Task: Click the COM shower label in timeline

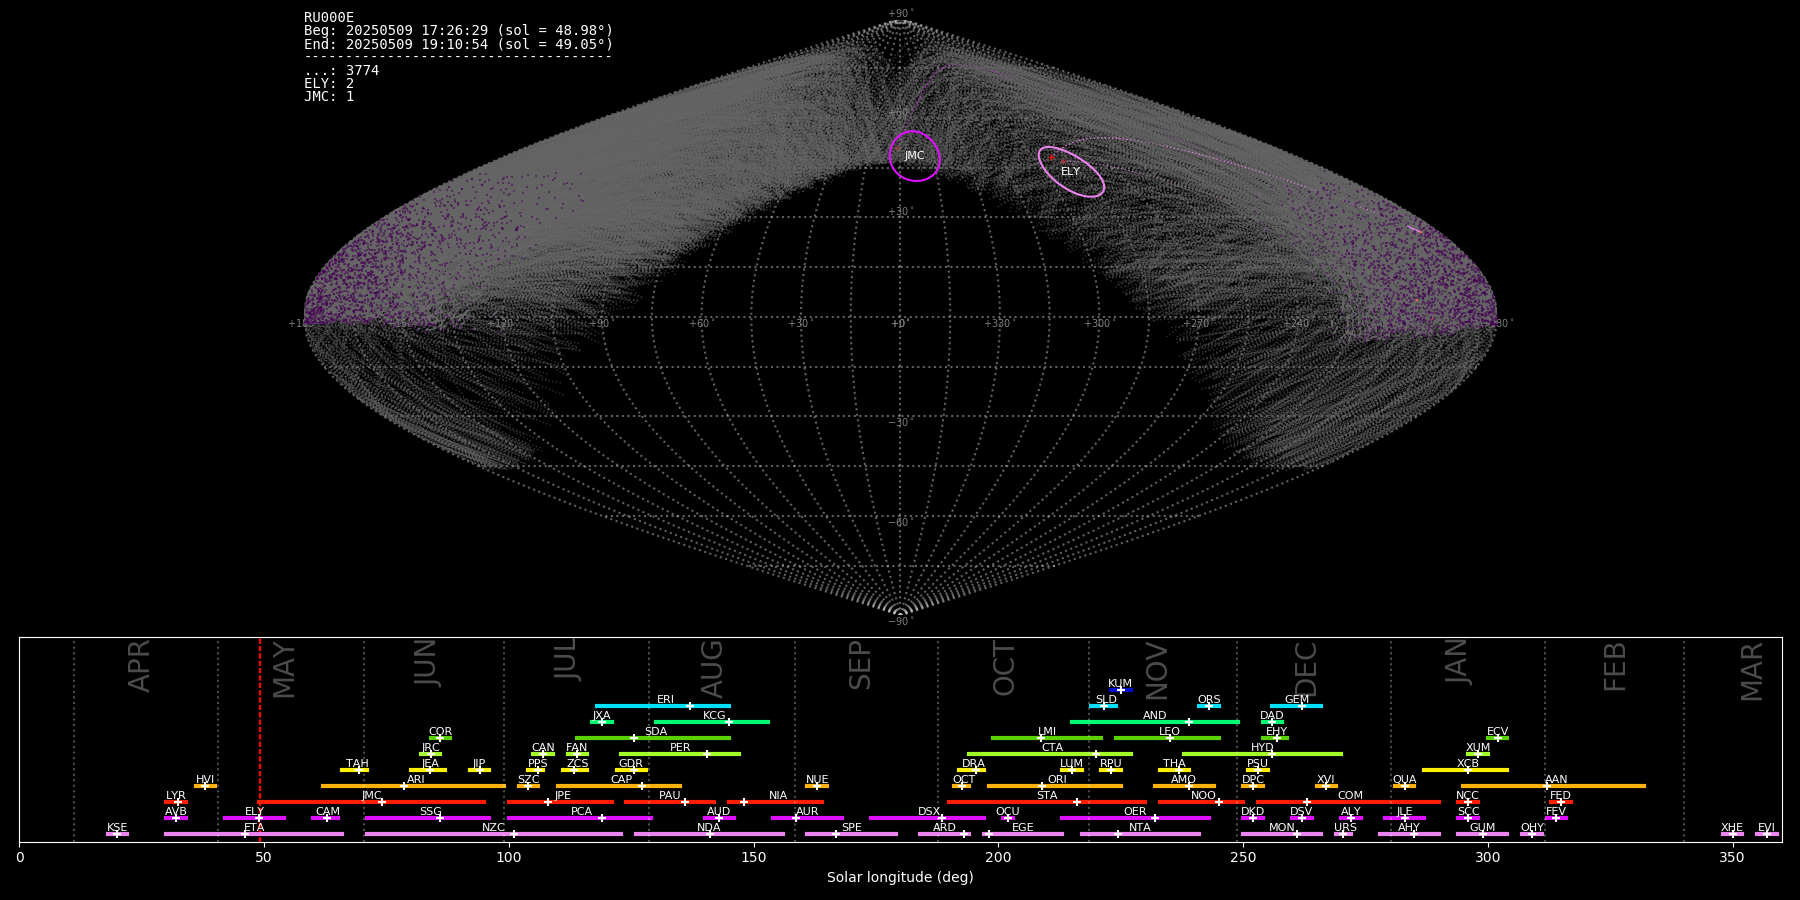Action: click(1350, 795)
